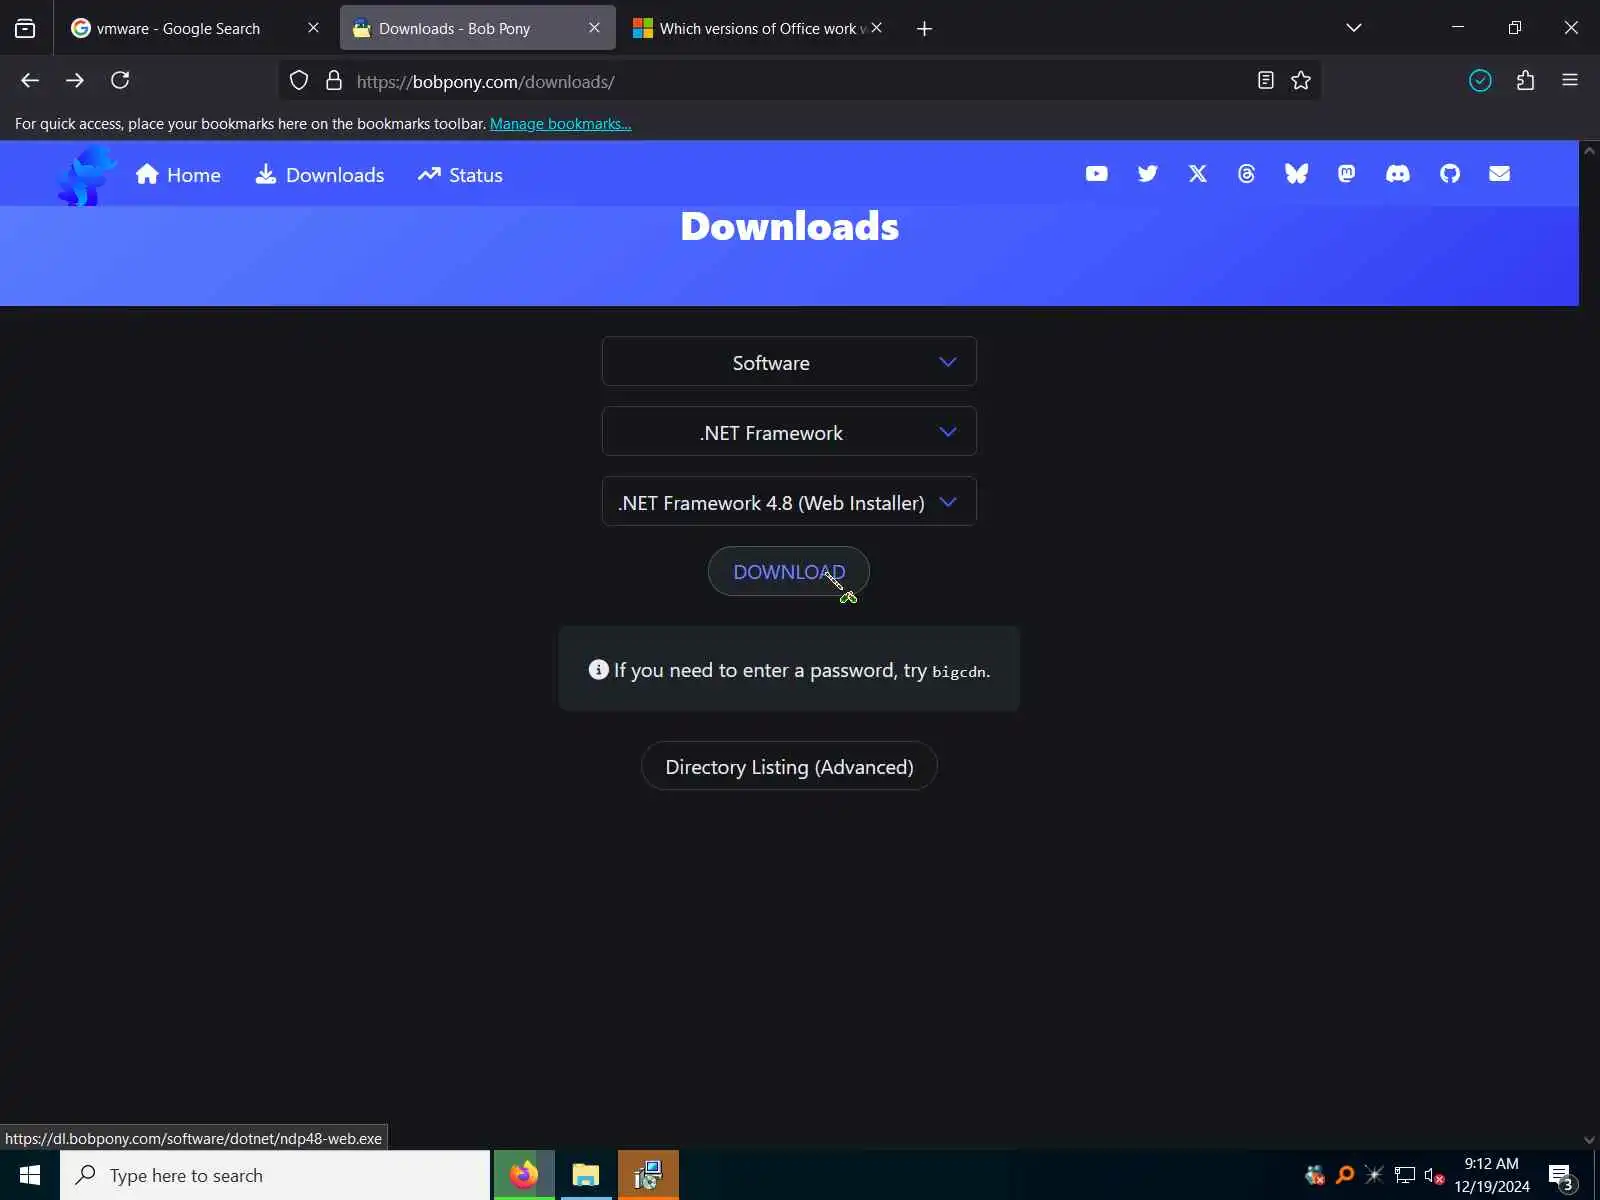
Task: Open the Twitter bird icon link
Action: 1147,174
